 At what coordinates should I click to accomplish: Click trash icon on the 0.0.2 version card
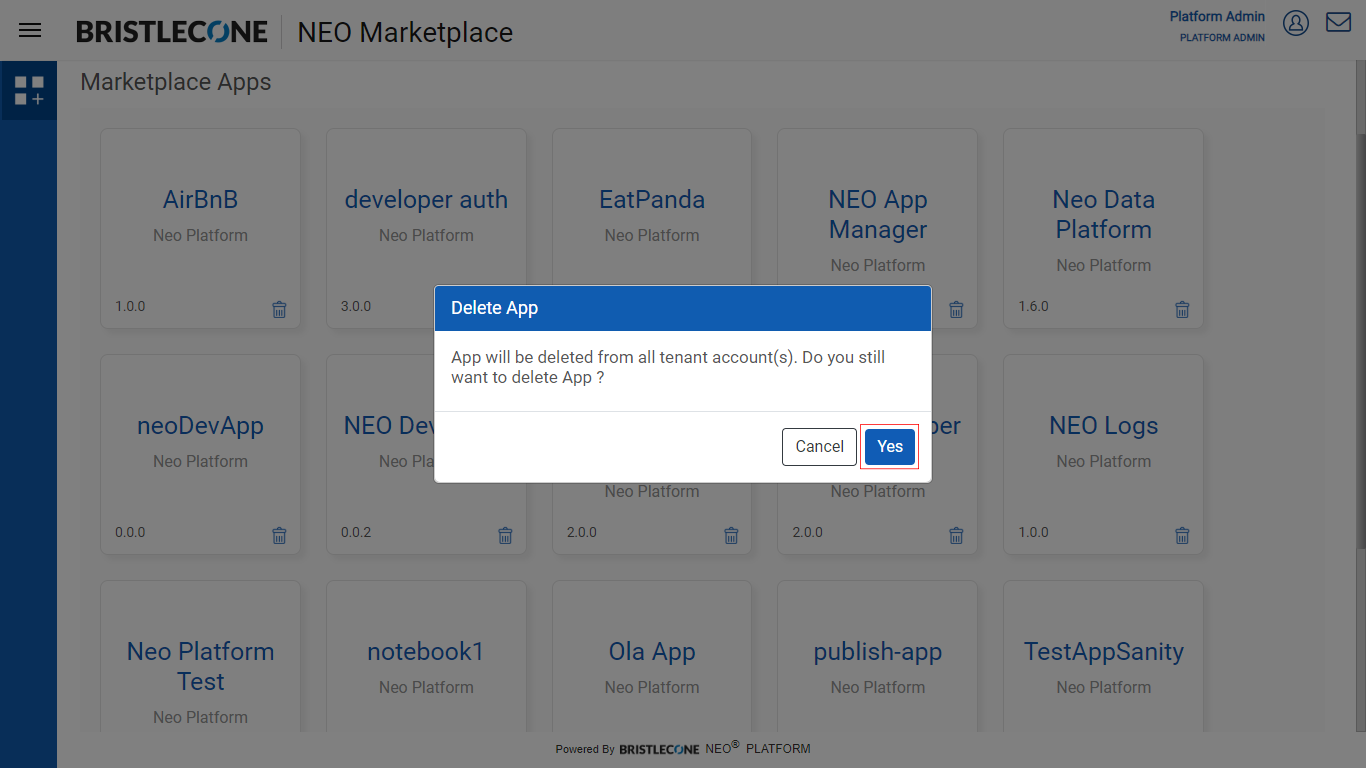(506, 536)
